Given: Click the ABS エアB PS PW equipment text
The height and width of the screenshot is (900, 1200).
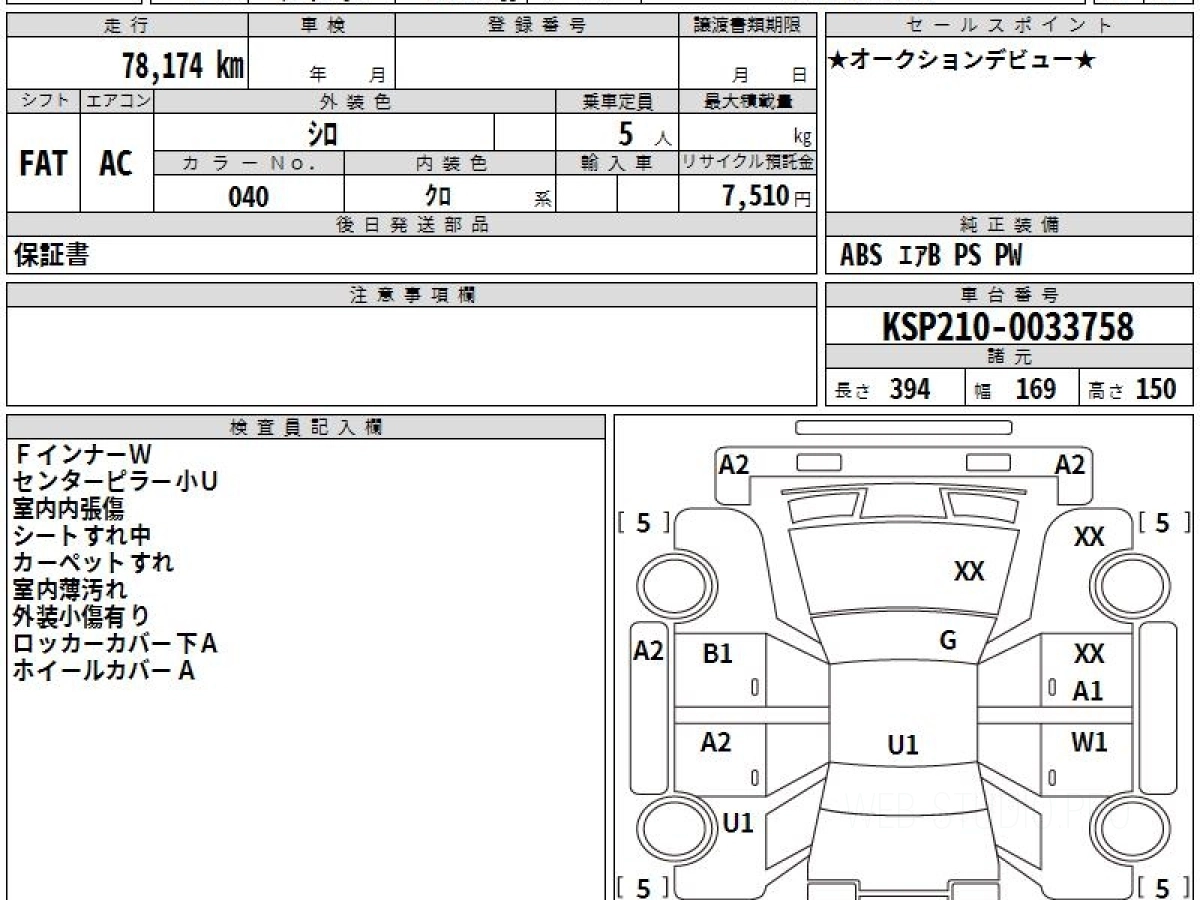Looking at the screenshot, I should coord(931,256).
